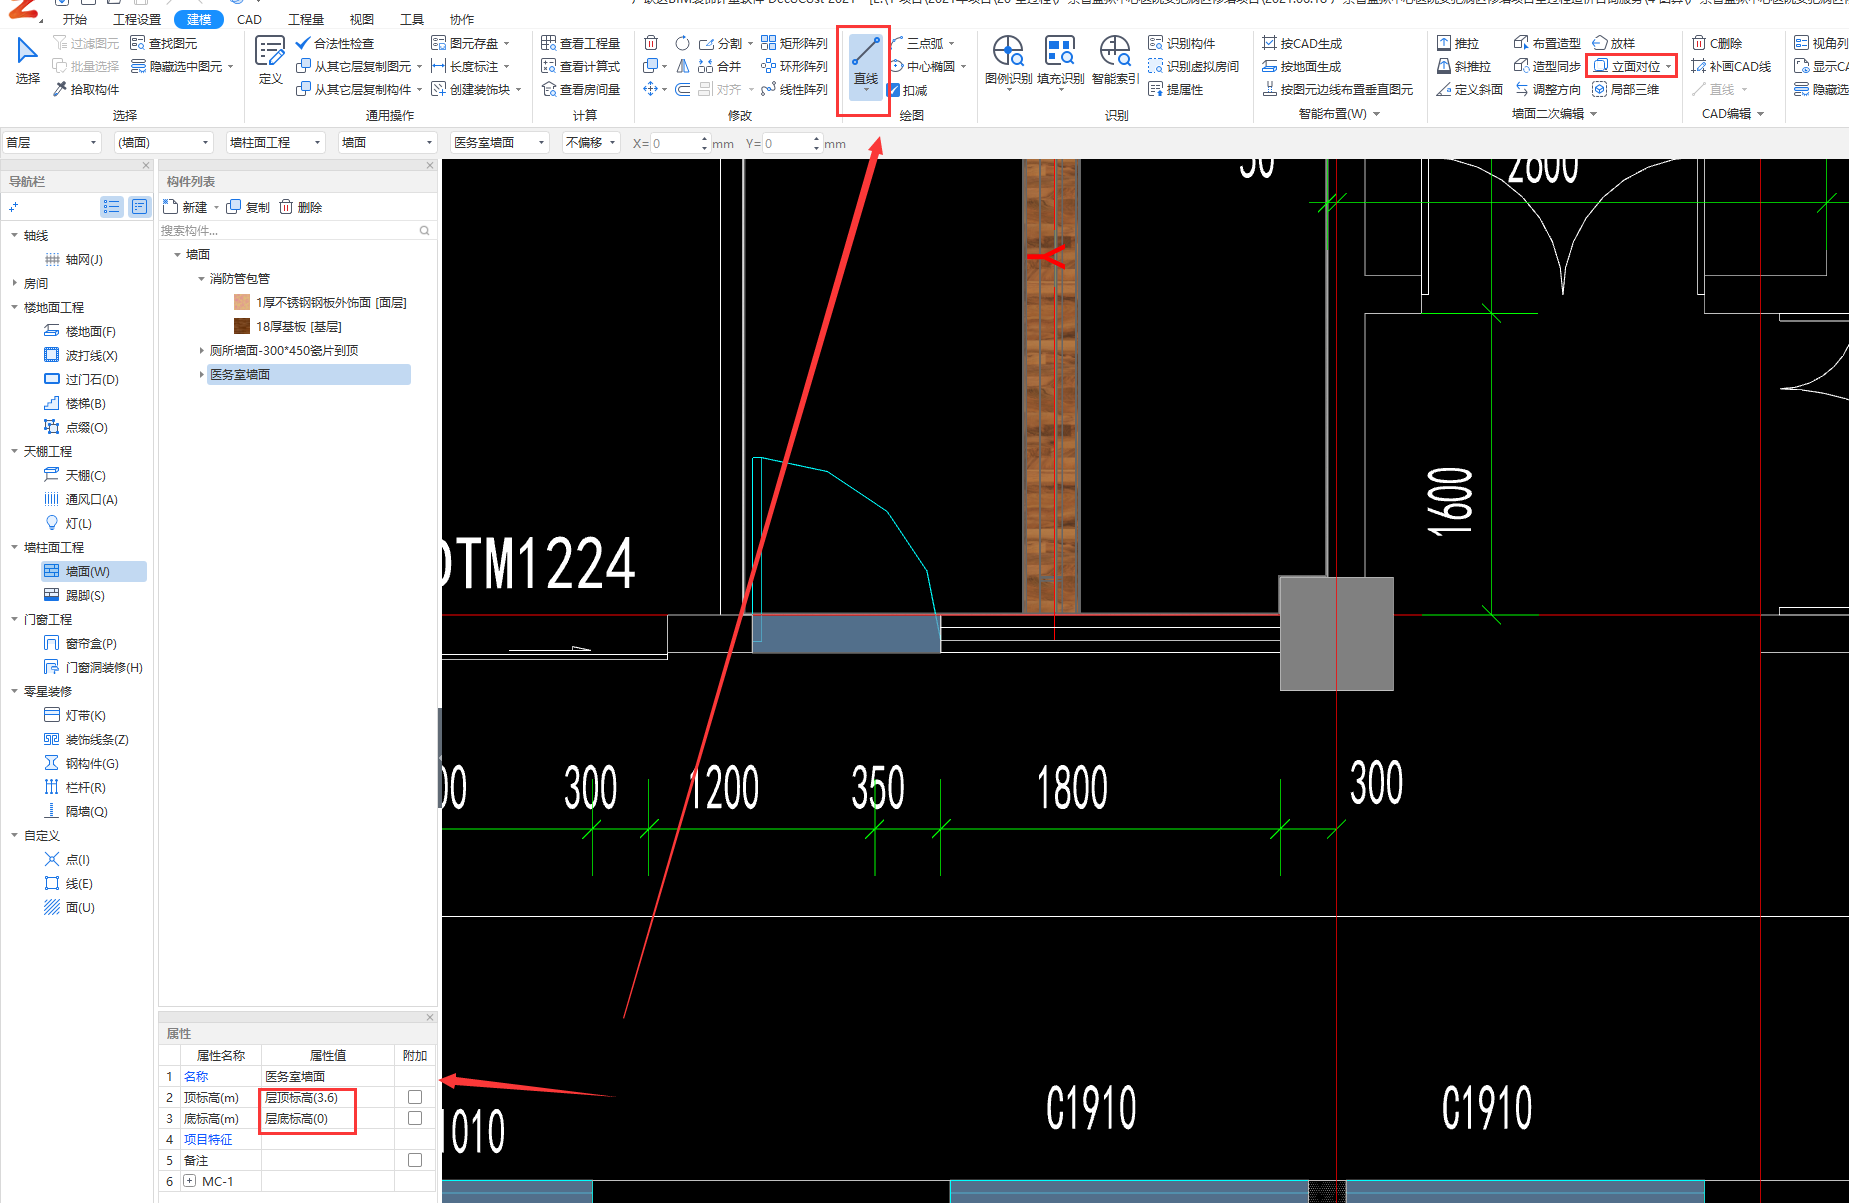Screen dimensions: 1849x1203
Task: Click the 识别虚拟房间 button
Action: coord(1194,67)
